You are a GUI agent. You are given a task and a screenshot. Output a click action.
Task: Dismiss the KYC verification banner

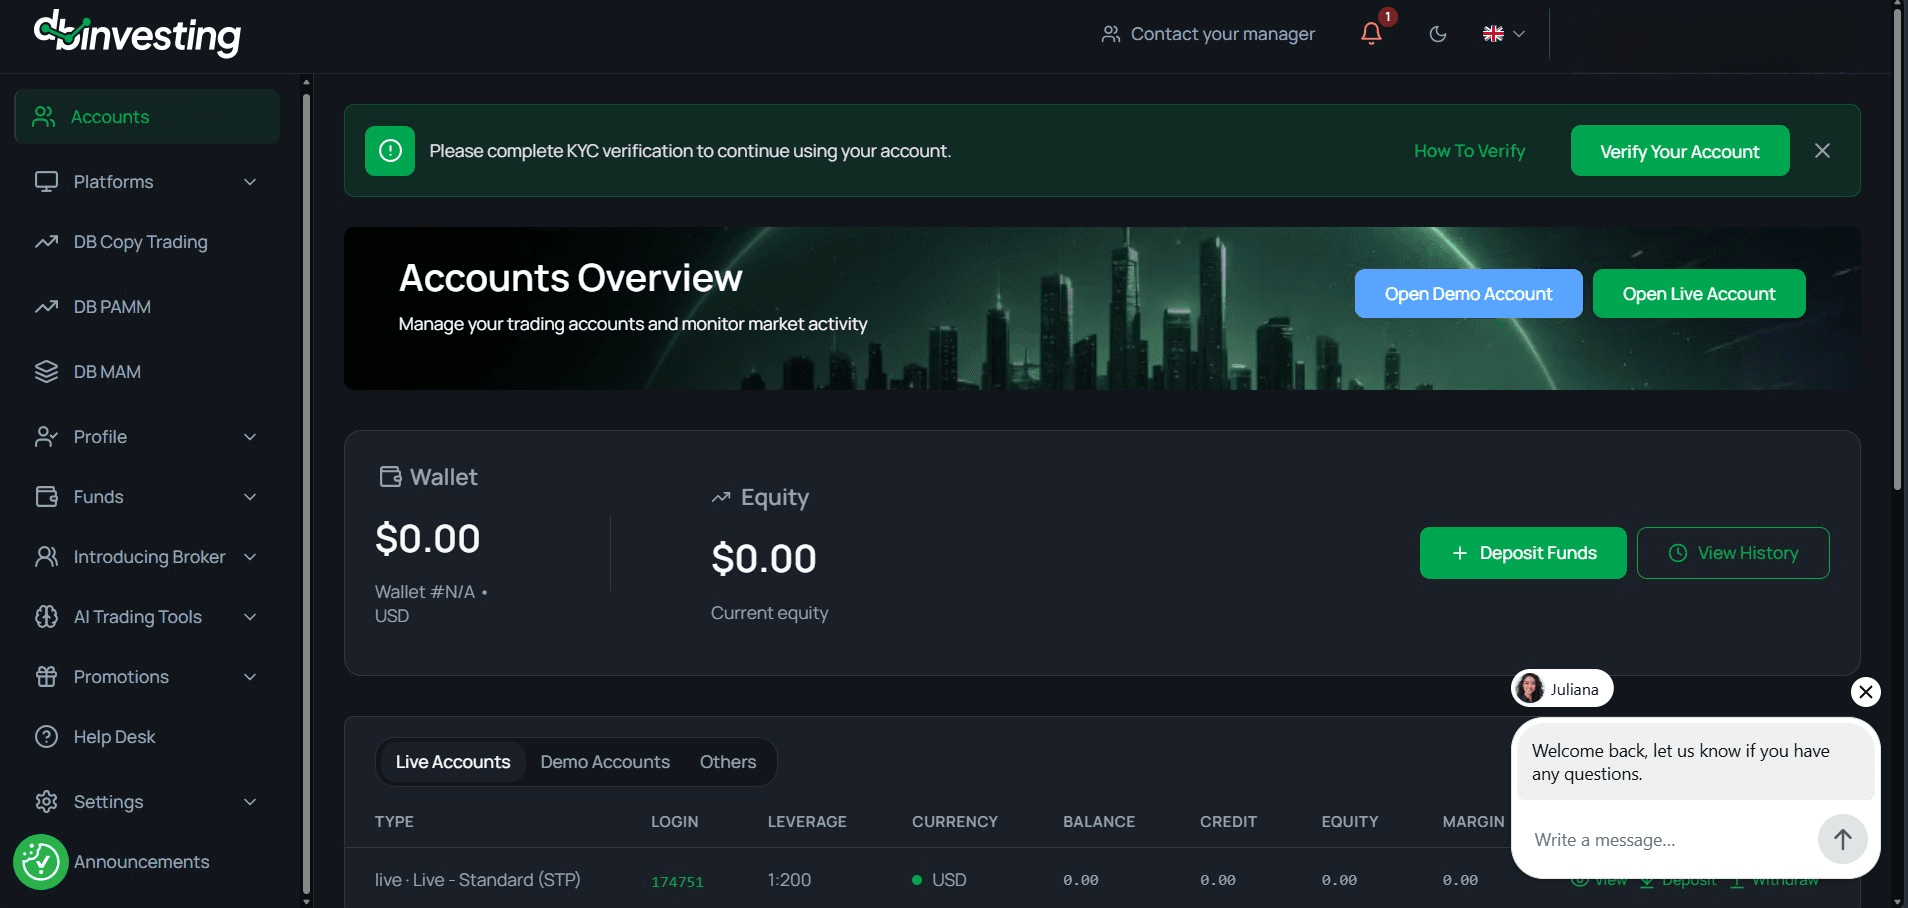(1822, 150)
